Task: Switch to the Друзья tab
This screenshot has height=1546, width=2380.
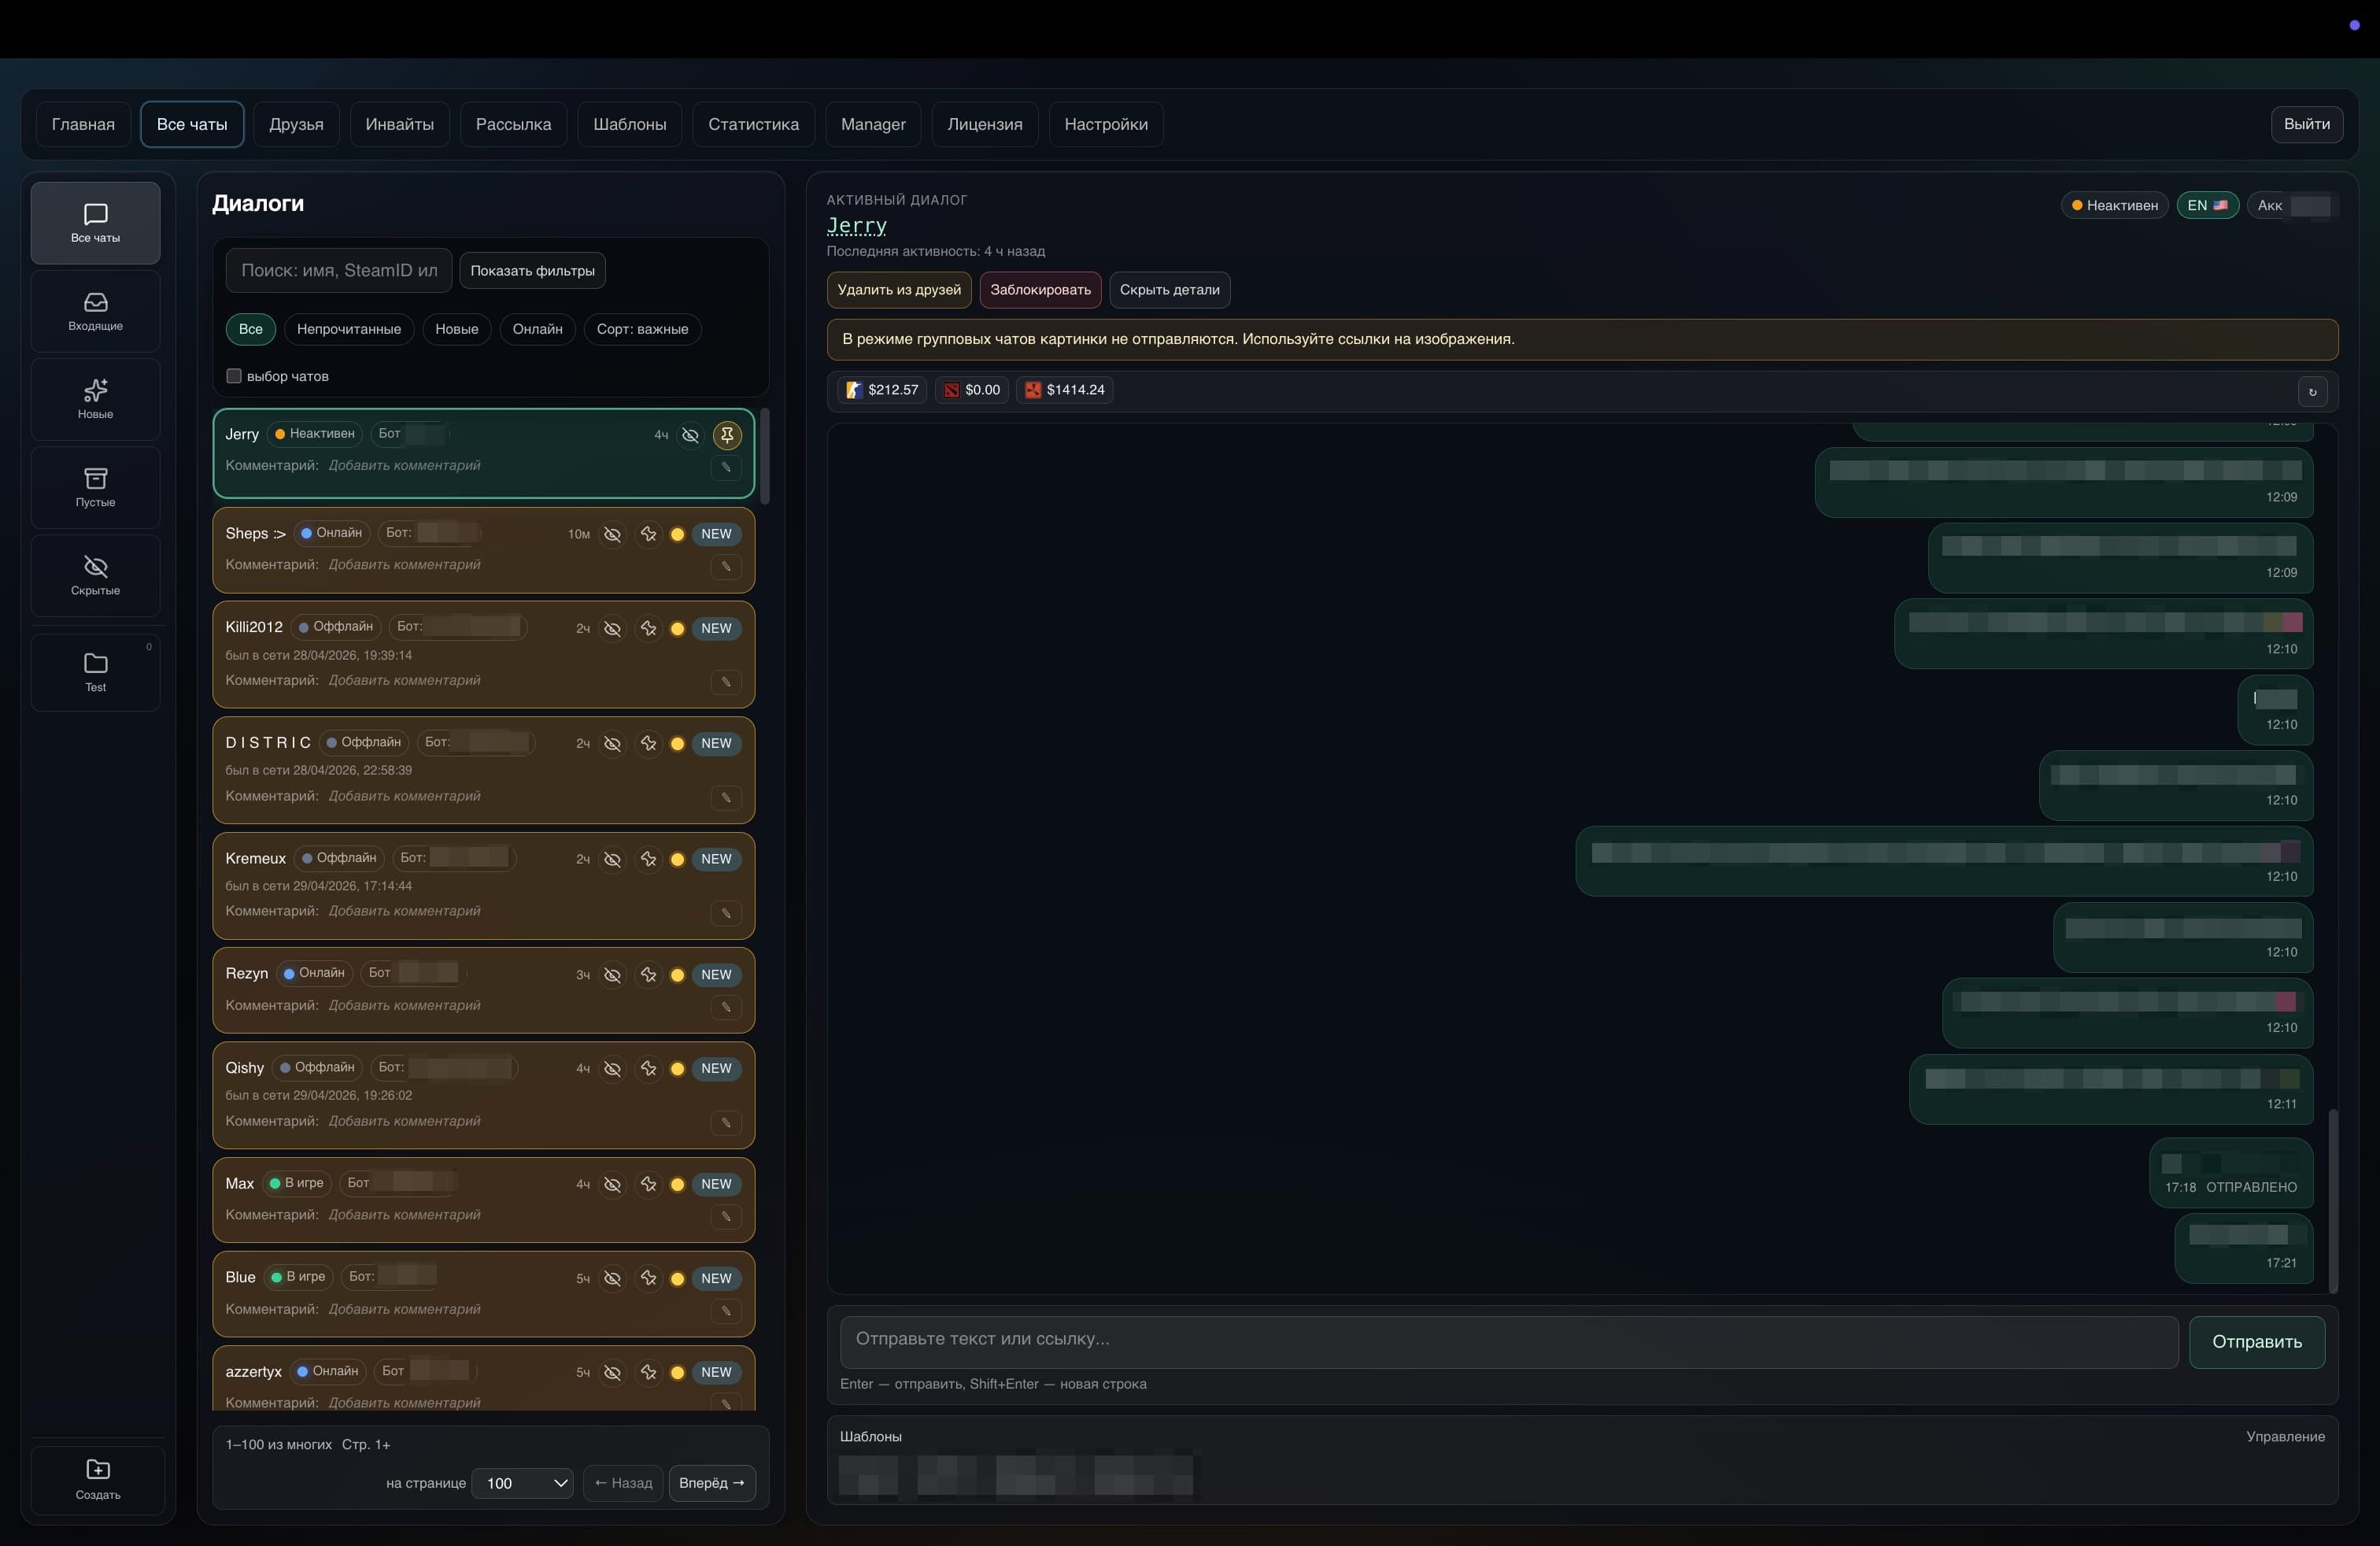Action: 296,124
